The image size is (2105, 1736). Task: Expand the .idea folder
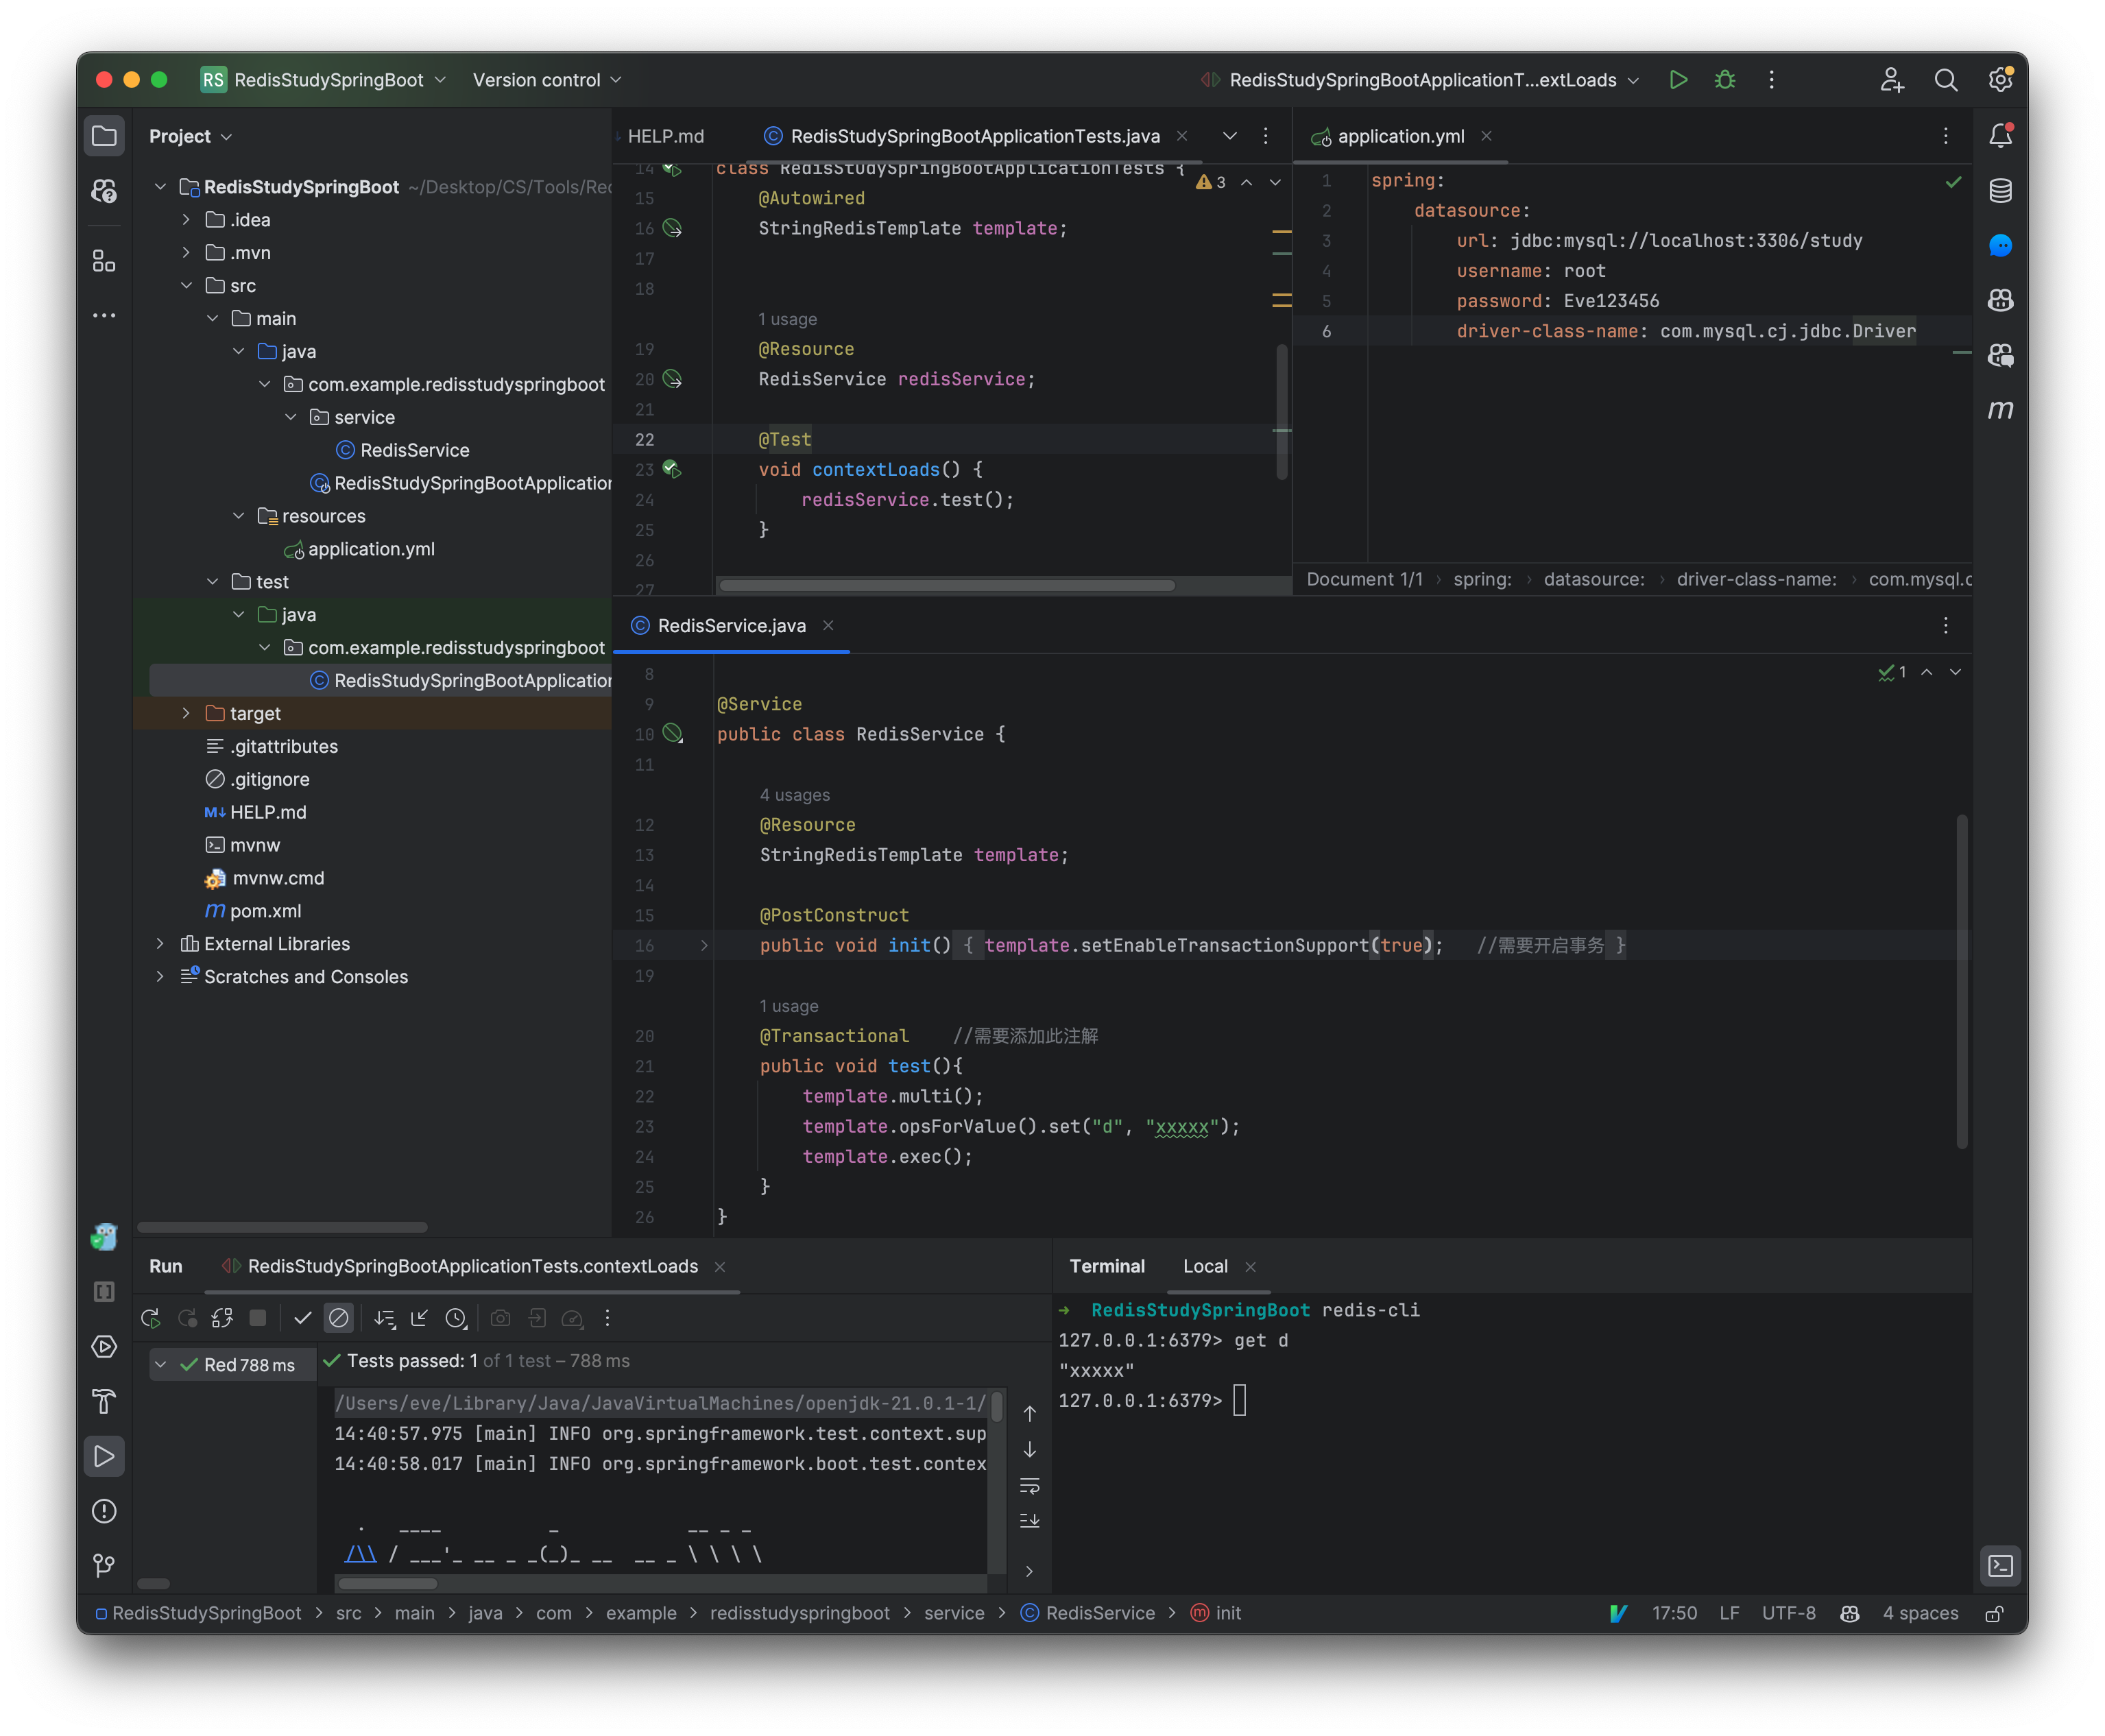[186, 220]
